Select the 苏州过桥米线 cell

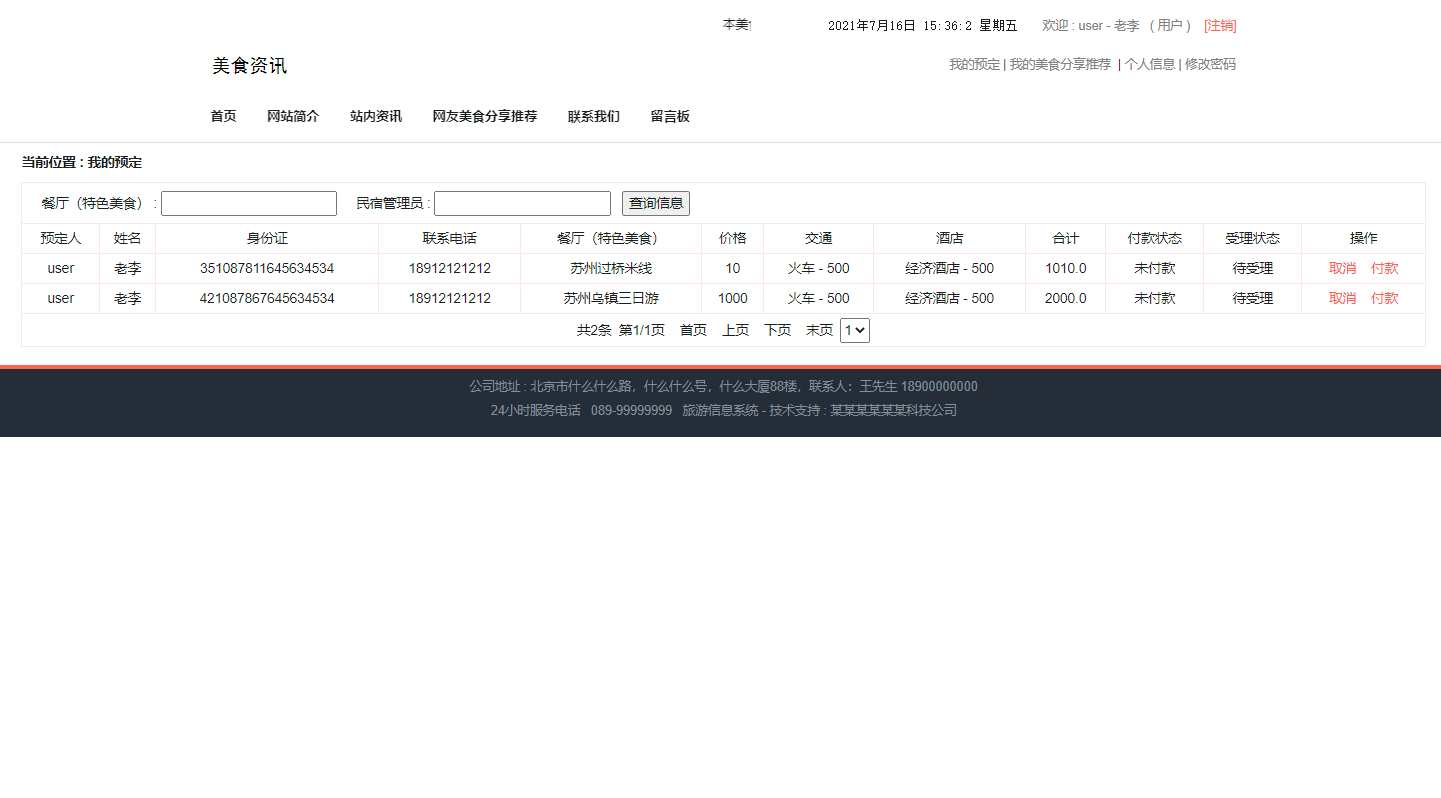pos(611,268)
